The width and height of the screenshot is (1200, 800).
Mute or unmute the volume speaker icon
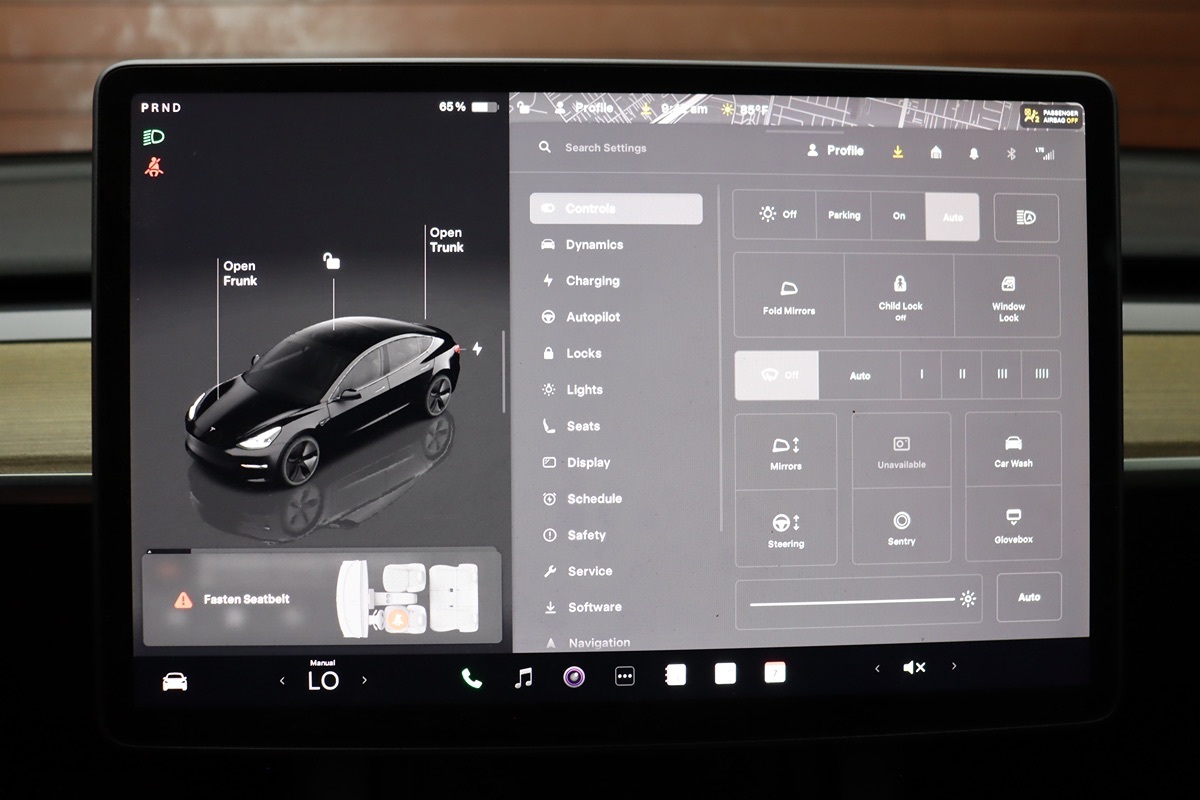point(914,668)
